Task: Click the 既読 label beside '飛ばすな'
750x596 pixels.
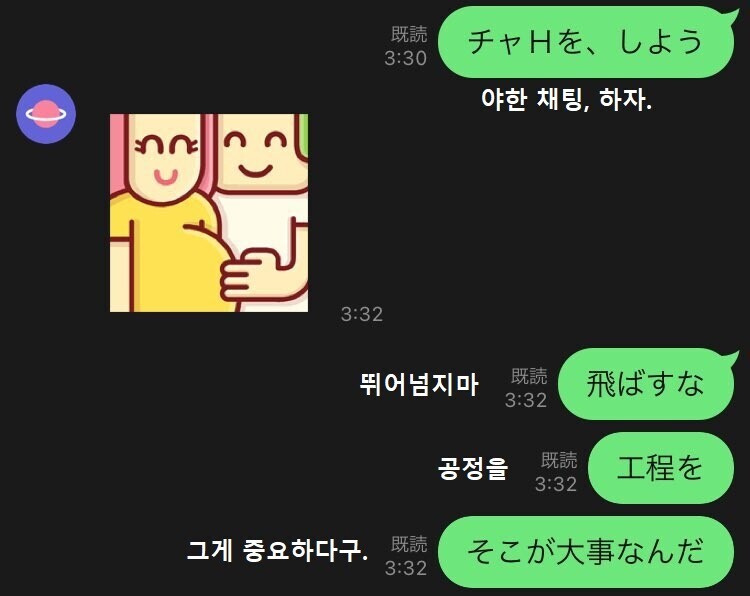Action: 529,376
